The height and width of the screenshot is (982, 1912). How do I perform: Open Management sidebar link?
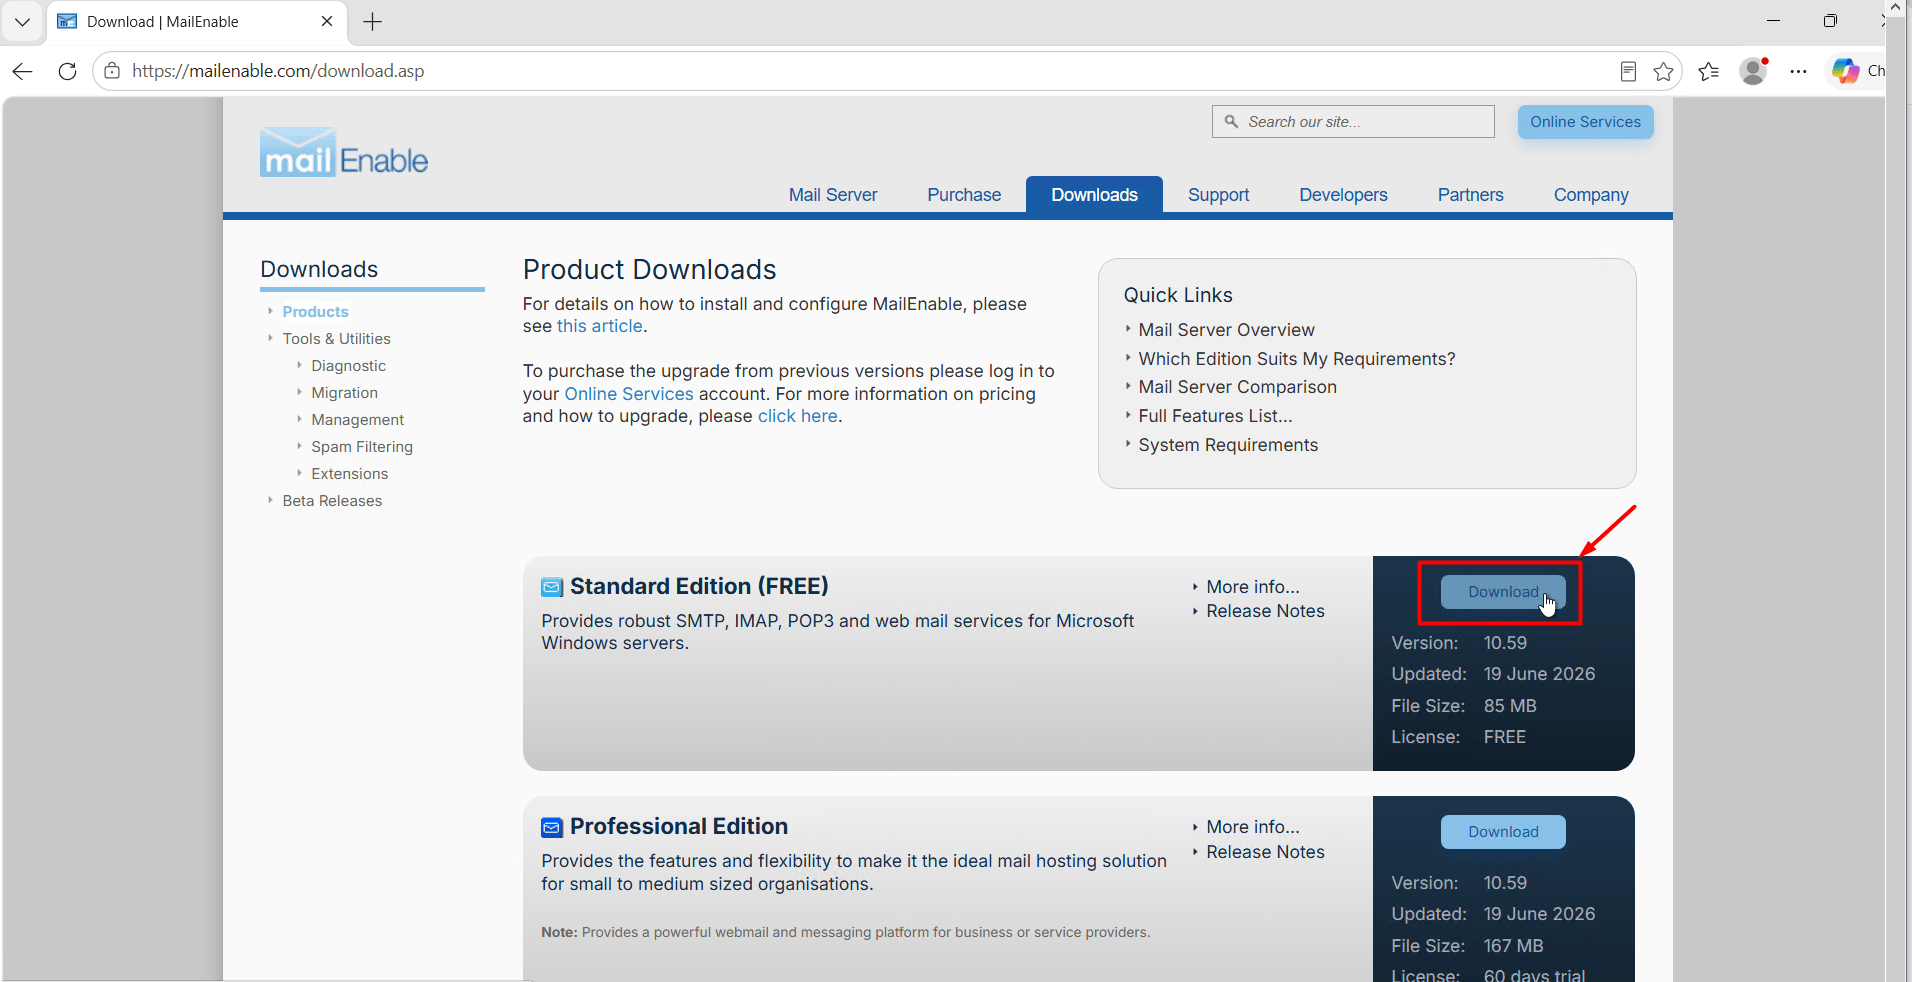click(x=357, y=420)
